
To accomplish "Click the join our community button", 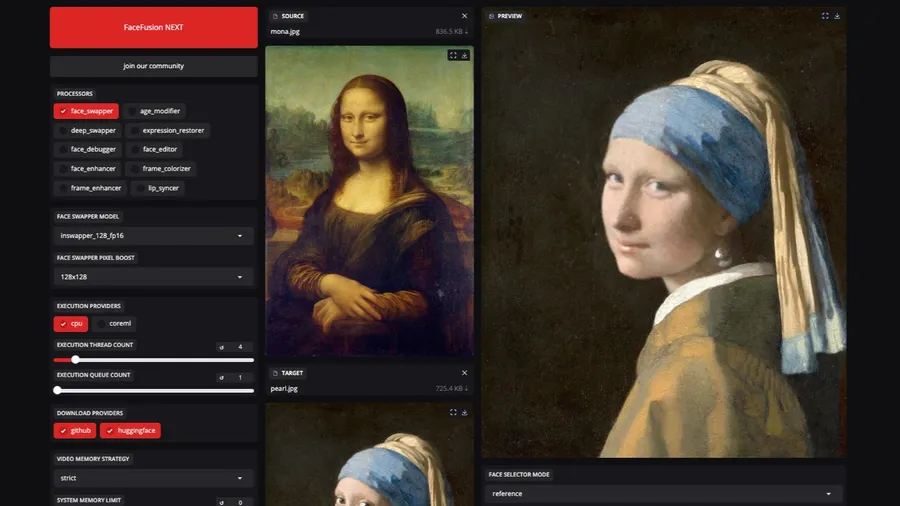I will pyautogui.click(x=154, y=66).
